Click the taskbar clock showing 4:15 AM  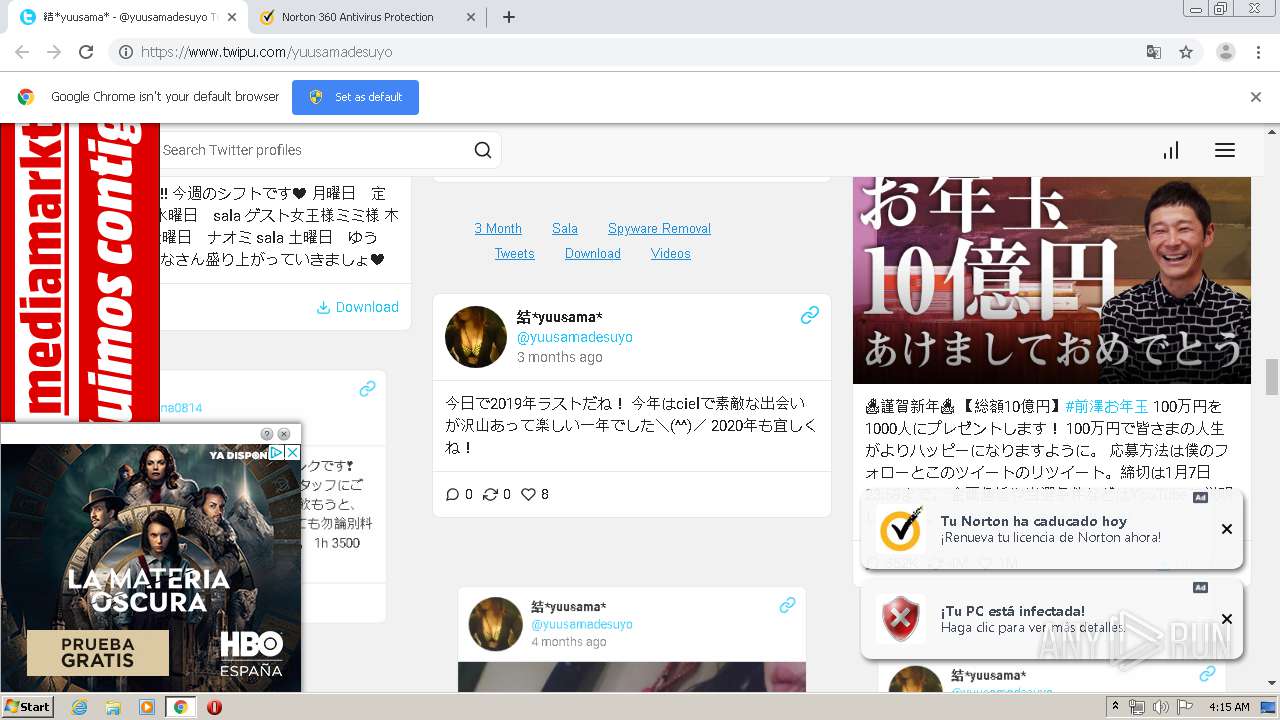pyautogui.click(x=1229, y=707)
